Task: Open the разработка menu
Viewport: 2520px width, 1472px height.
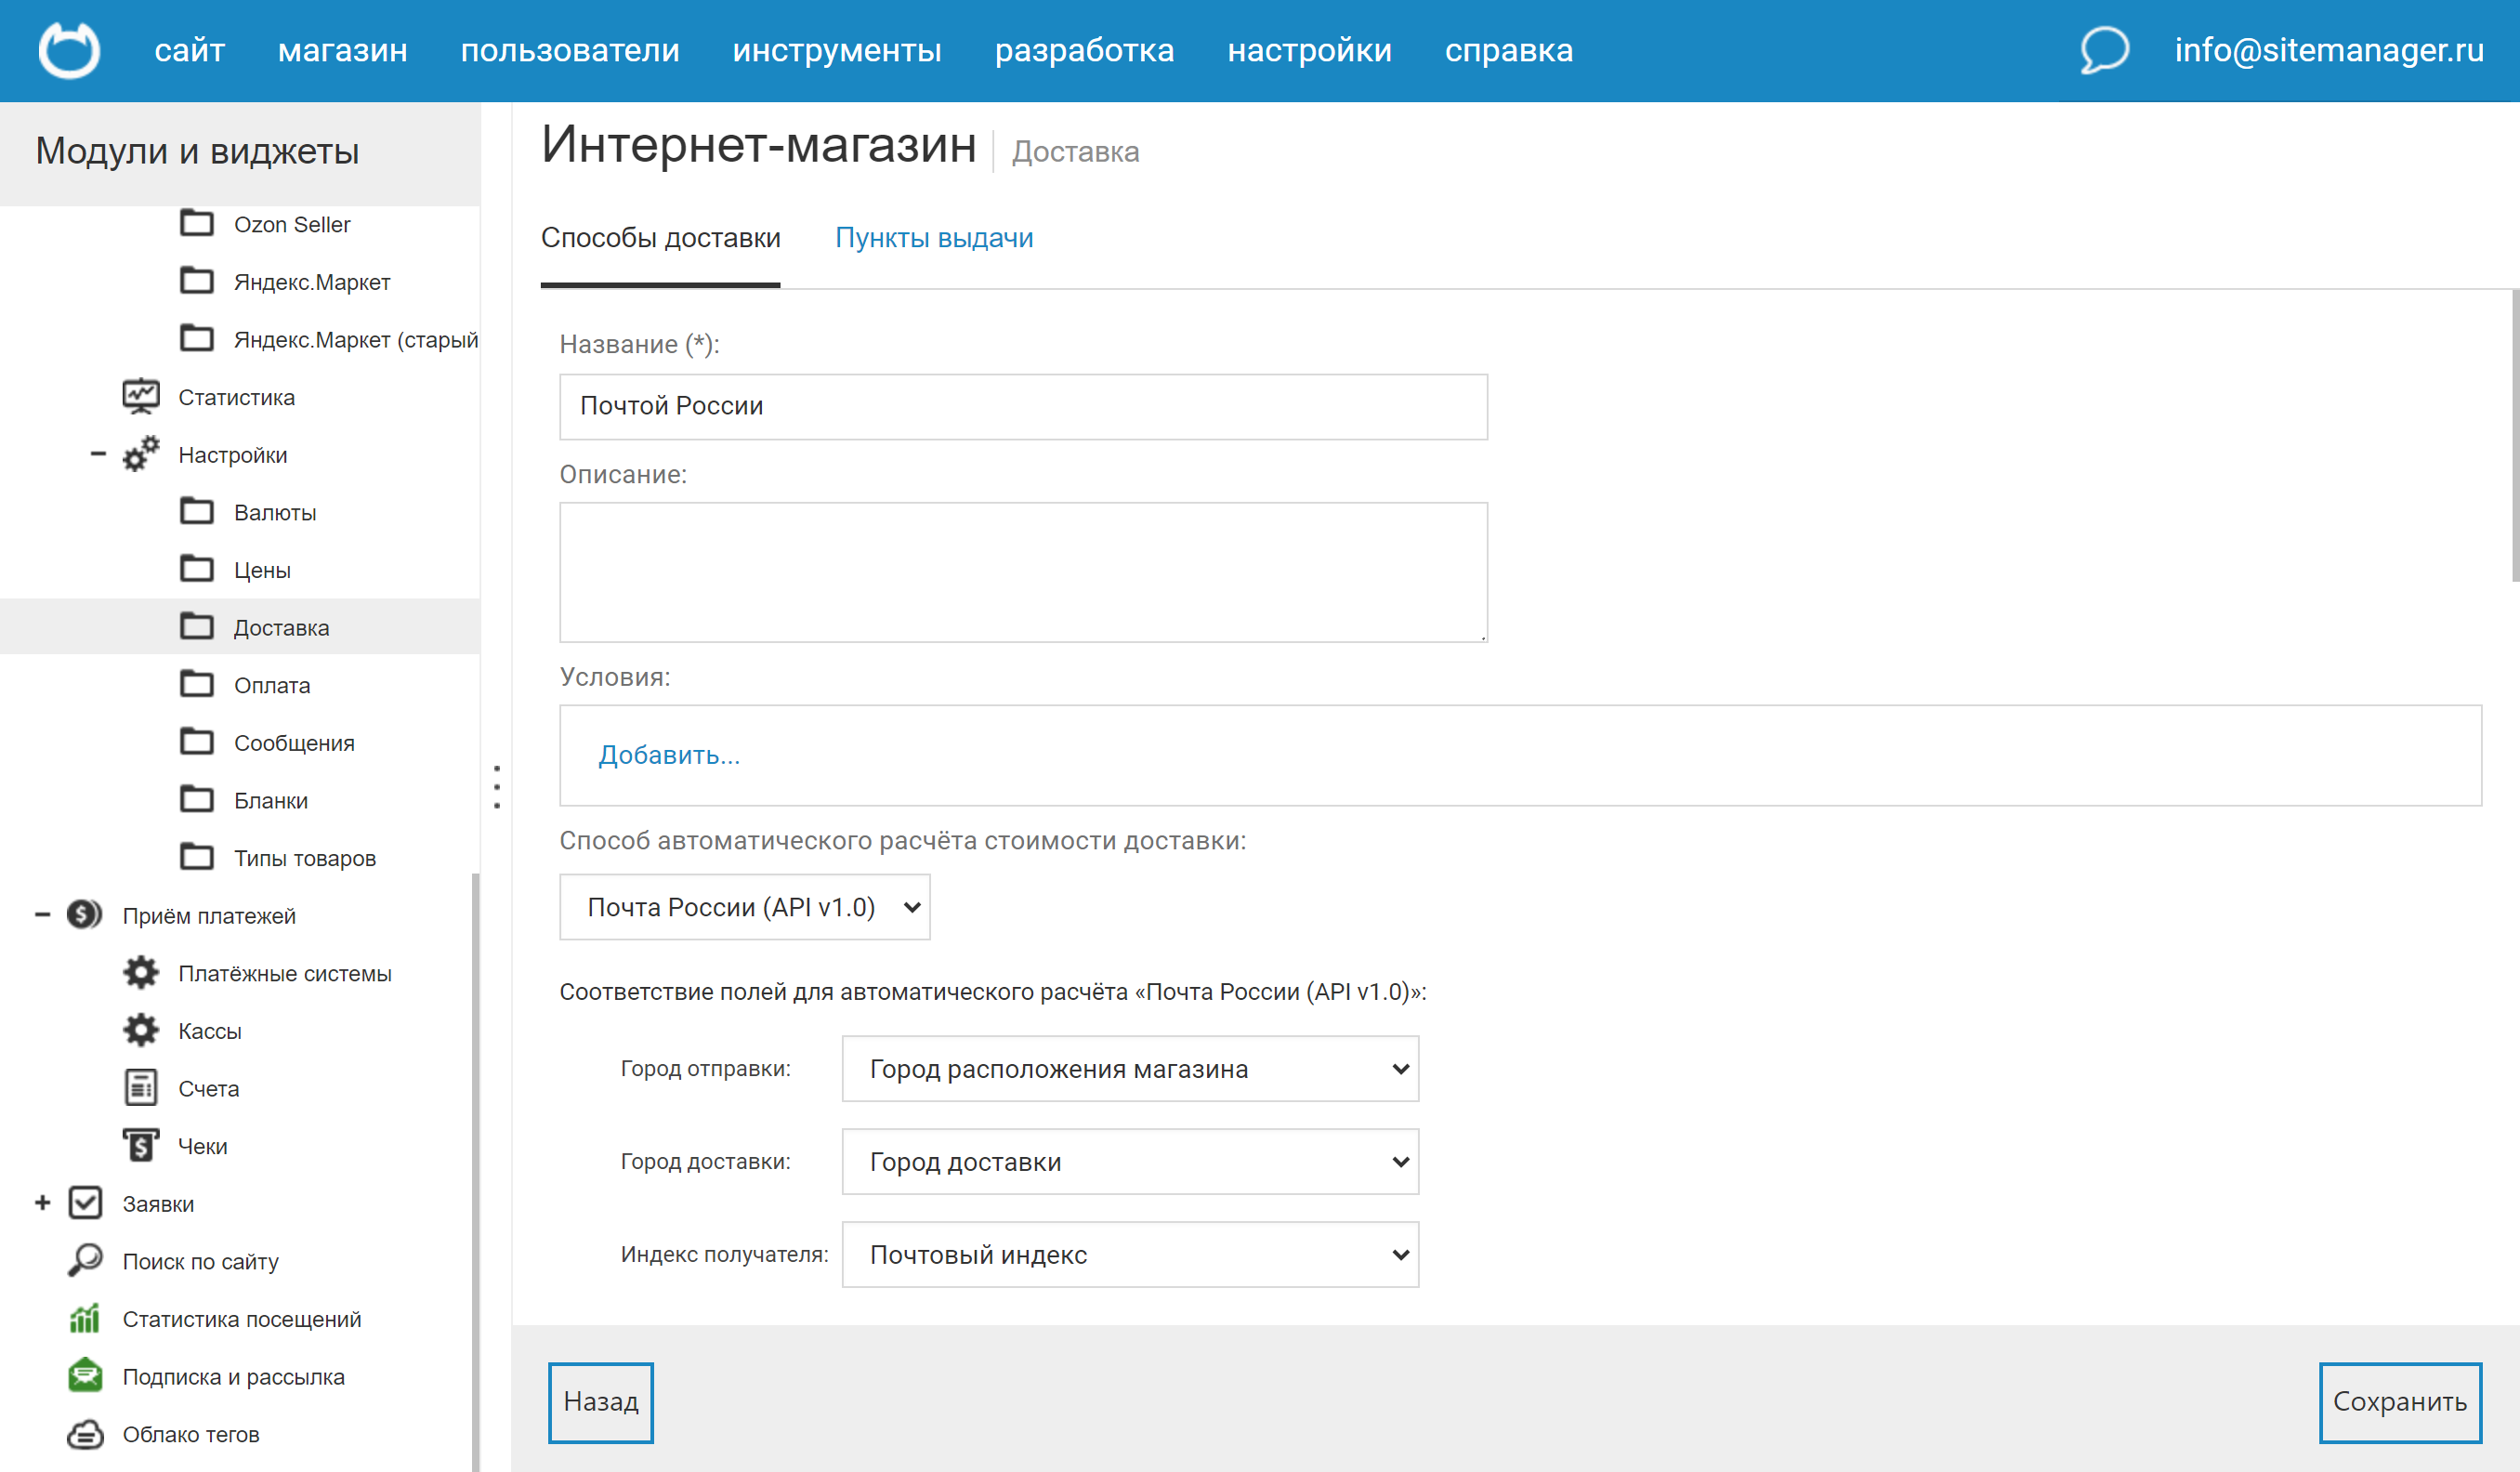Action: click(1085, 50)
